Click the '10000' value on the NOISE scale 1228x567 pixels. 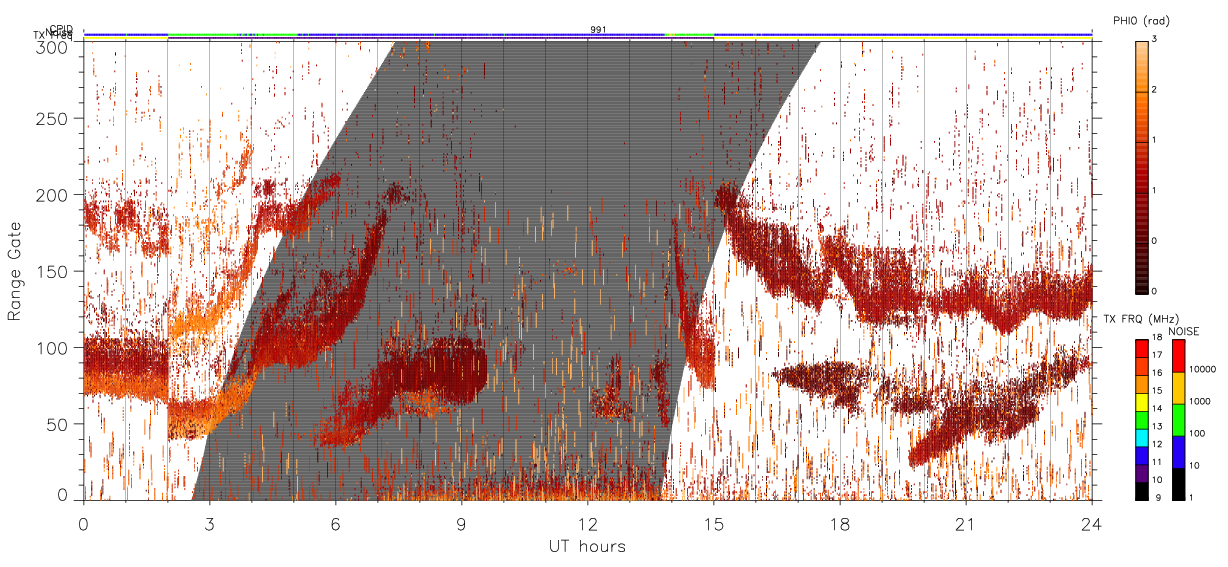(x=1203, y=369)
